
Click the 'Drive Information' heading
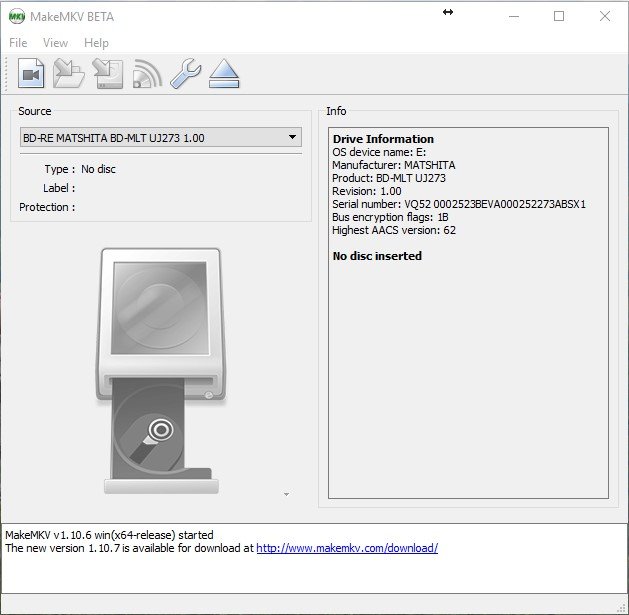coord(383,139)
